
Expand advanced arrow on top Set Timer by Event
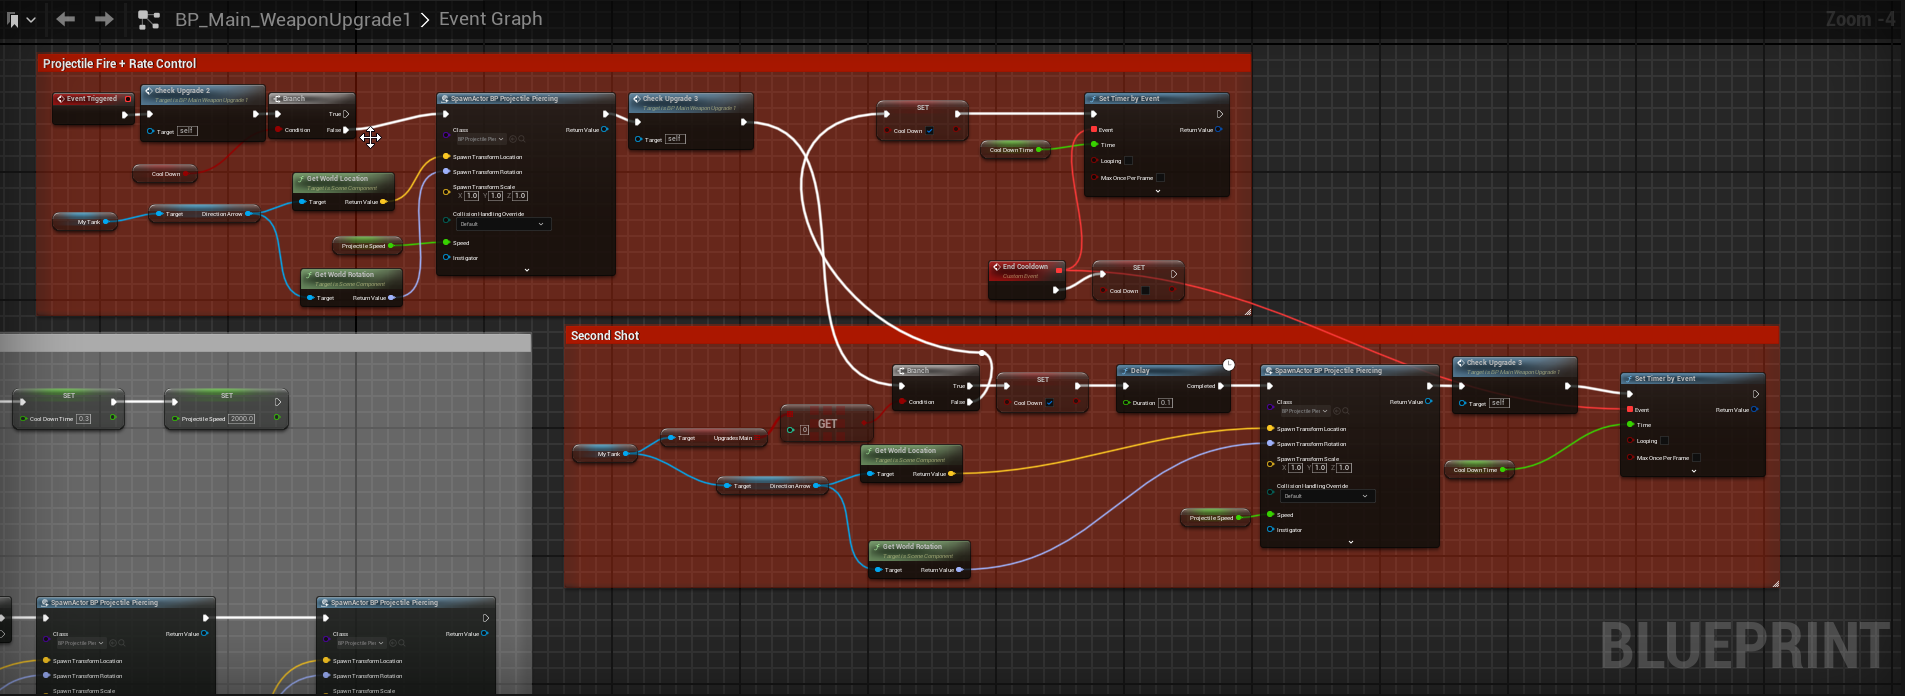pos(1158,191)
